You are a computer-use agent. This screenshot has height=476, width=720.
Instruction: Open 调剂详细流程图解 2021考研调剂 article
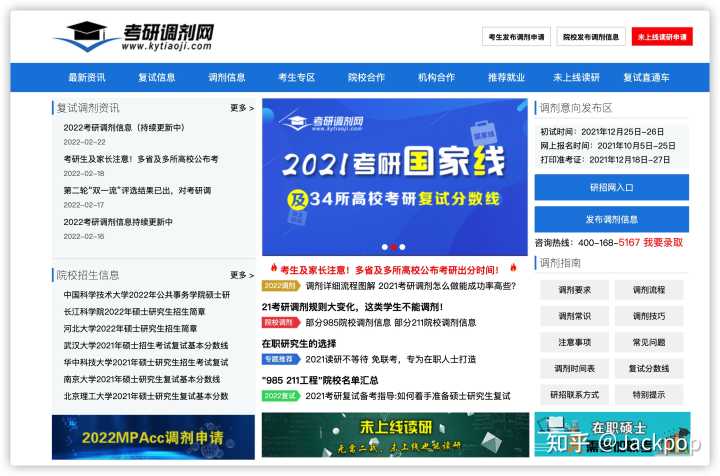pos(411,286)
